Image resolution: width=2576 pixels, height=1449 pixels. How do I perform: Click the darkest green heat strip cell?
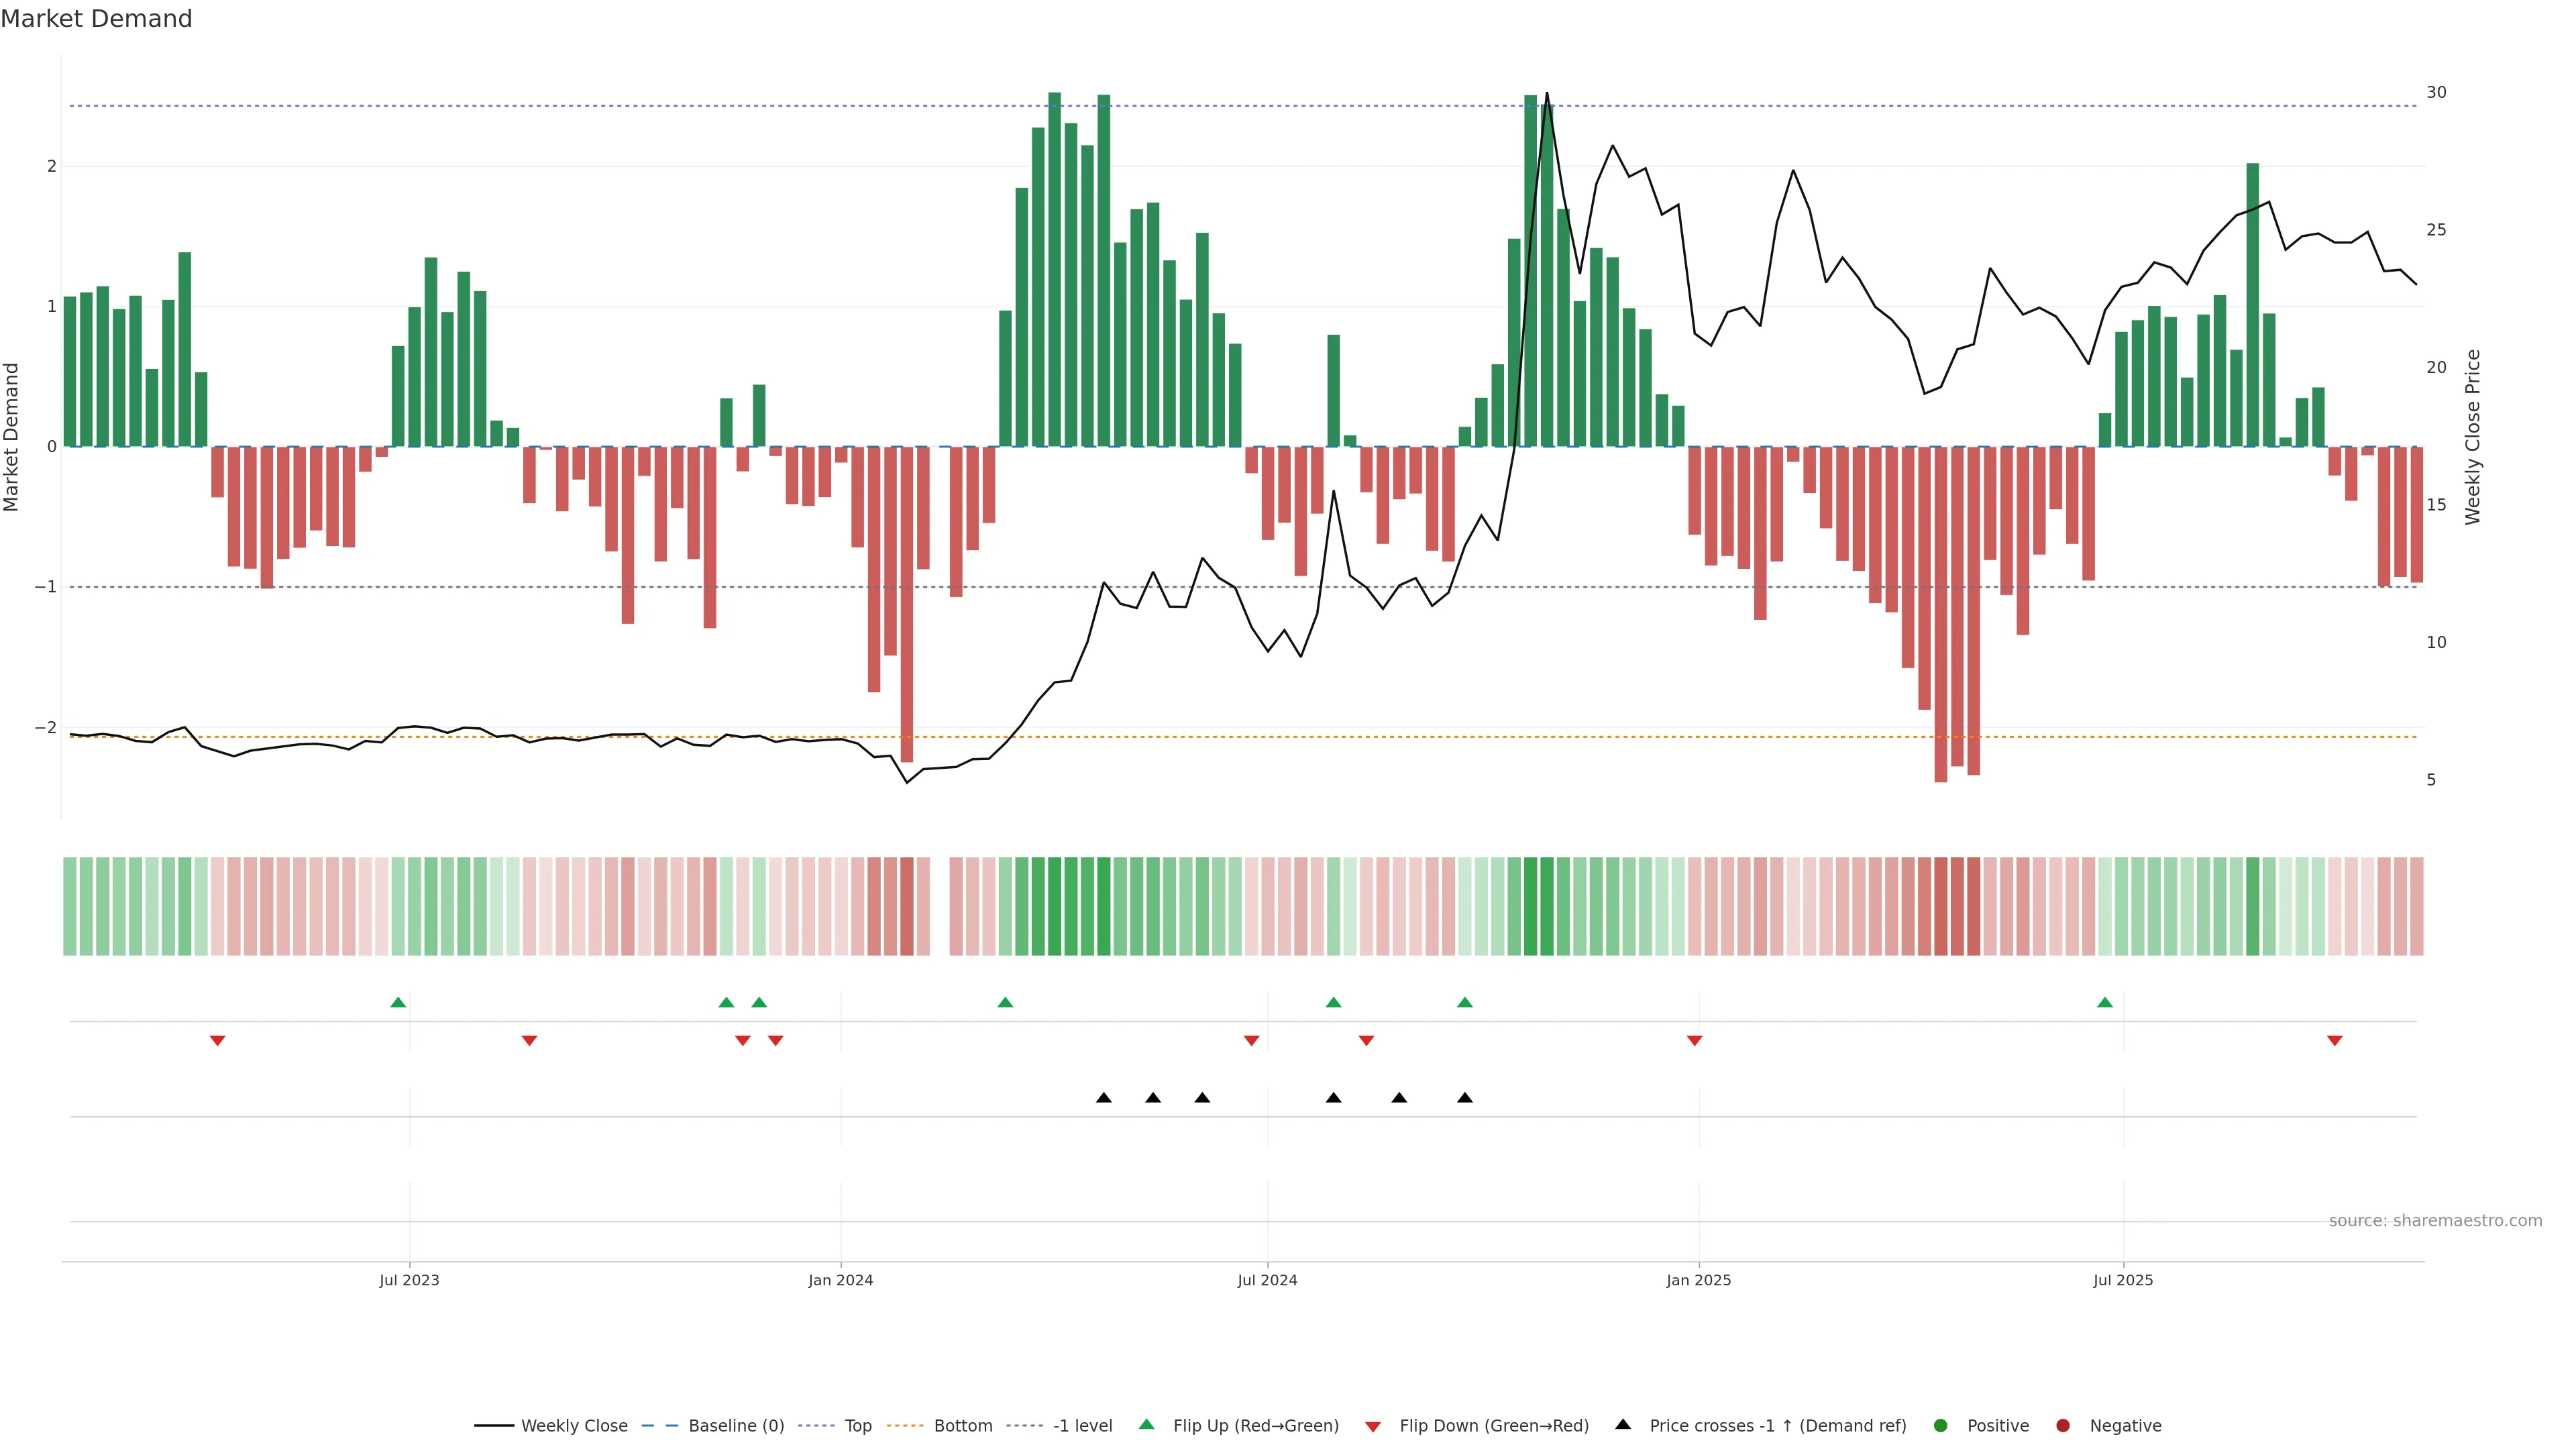[1054, 906]
